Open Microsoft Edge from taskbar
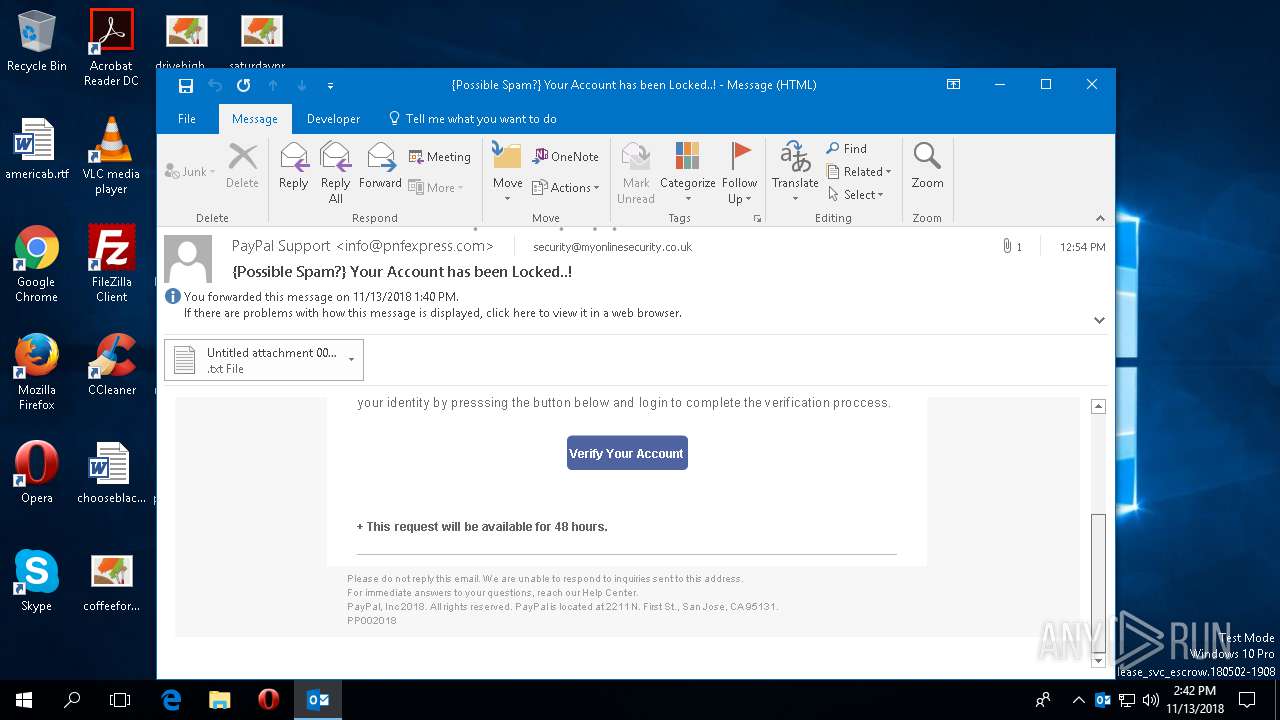1280x720 pixels. (171, 700)
